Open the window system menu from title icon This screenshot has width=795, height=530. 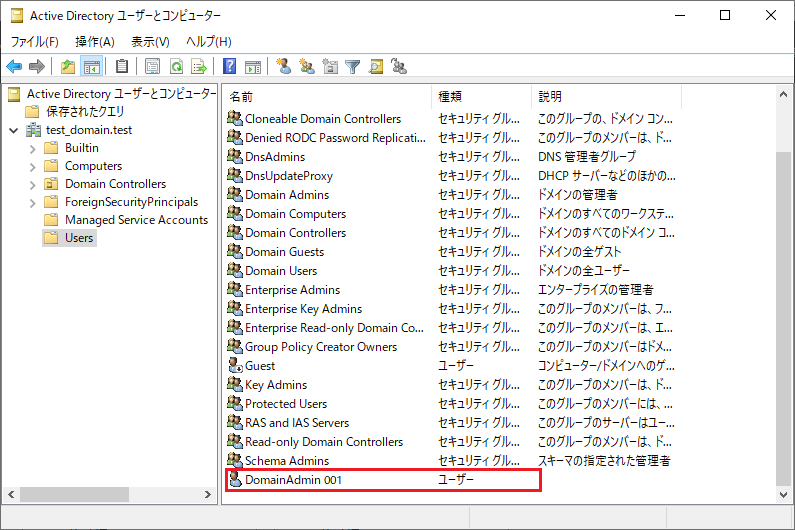coord(17,16)
